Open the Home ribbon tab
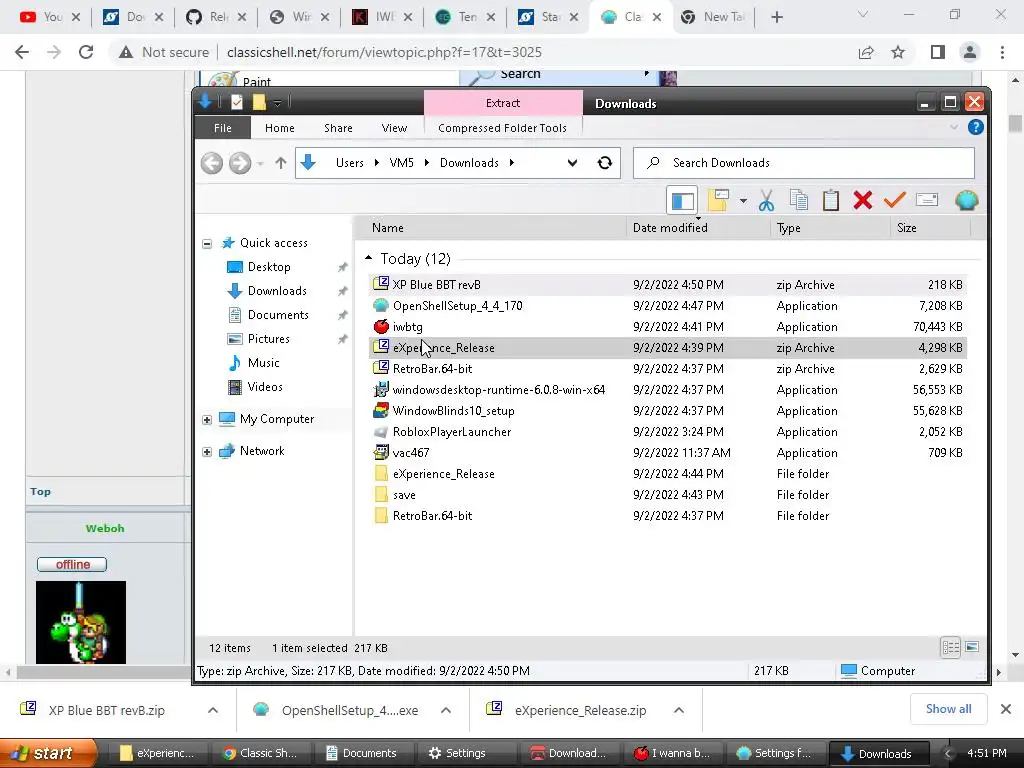 coord(280,128)
